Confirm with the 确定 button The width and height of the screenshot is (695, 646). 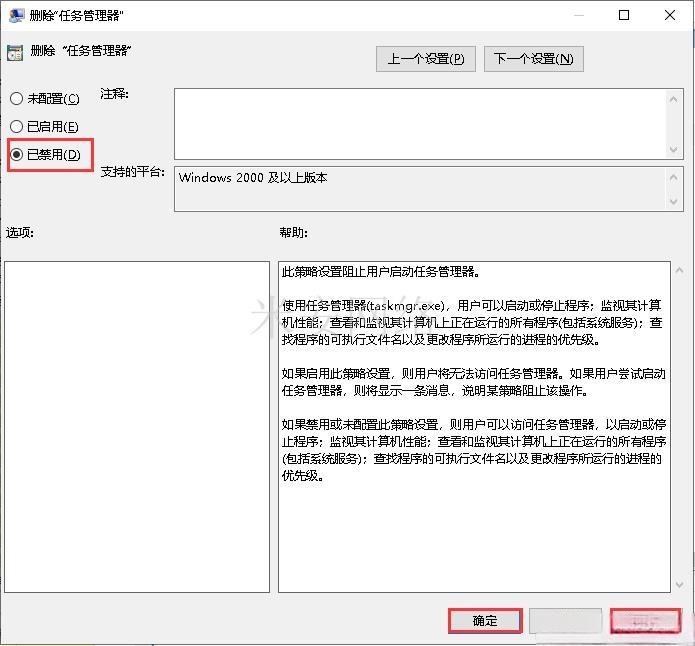point(485,621)
